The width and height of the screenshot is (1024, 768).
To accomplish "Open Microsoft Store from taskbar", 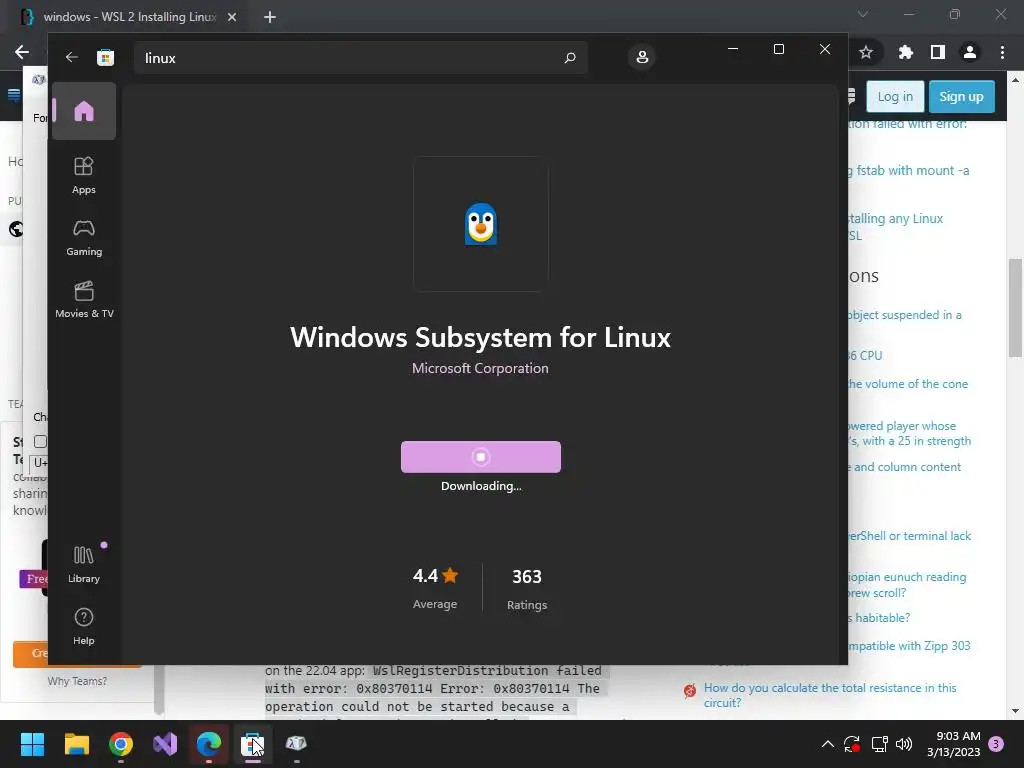I will coord(253,744).
